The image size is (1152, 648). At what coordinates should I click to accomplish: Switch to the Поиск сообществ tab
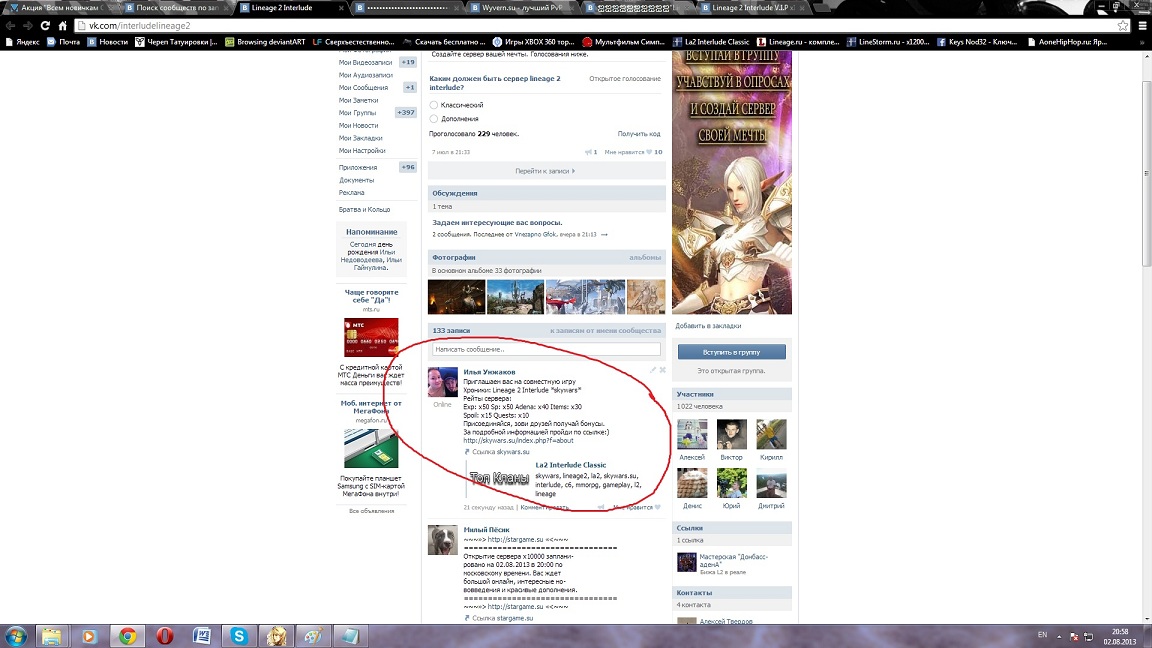(x=176, y=8)
